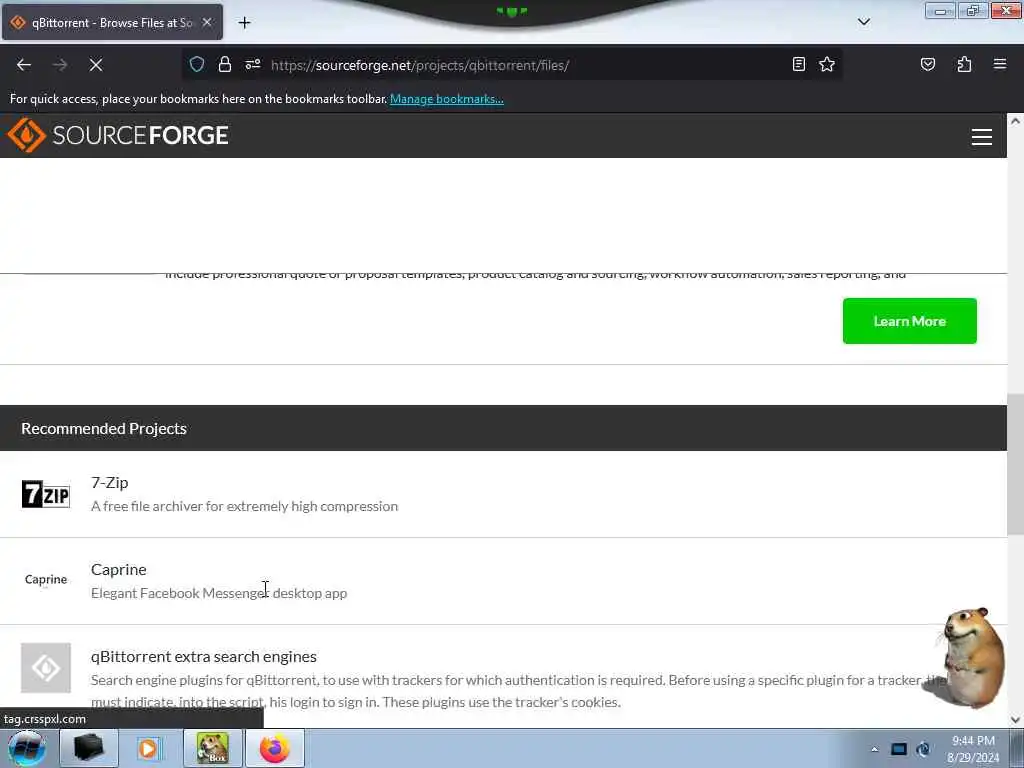Image resolution: width=1024 pixels, height=768 pixels.
Task: Open the hamster Box taskbar app
Action: click(x=213, y=748)
